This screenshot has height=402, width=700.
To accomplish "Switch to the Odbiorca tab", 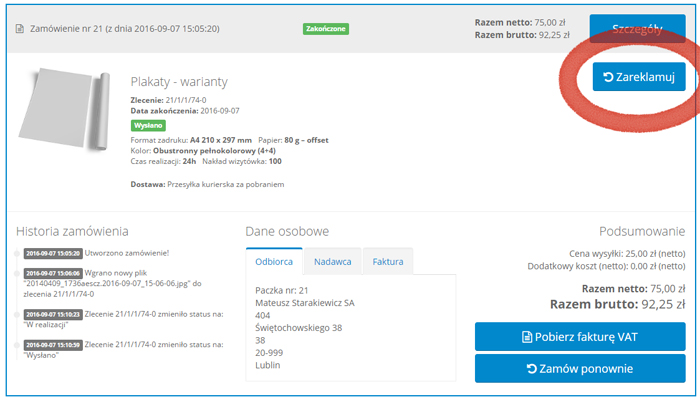I will 274,261.
